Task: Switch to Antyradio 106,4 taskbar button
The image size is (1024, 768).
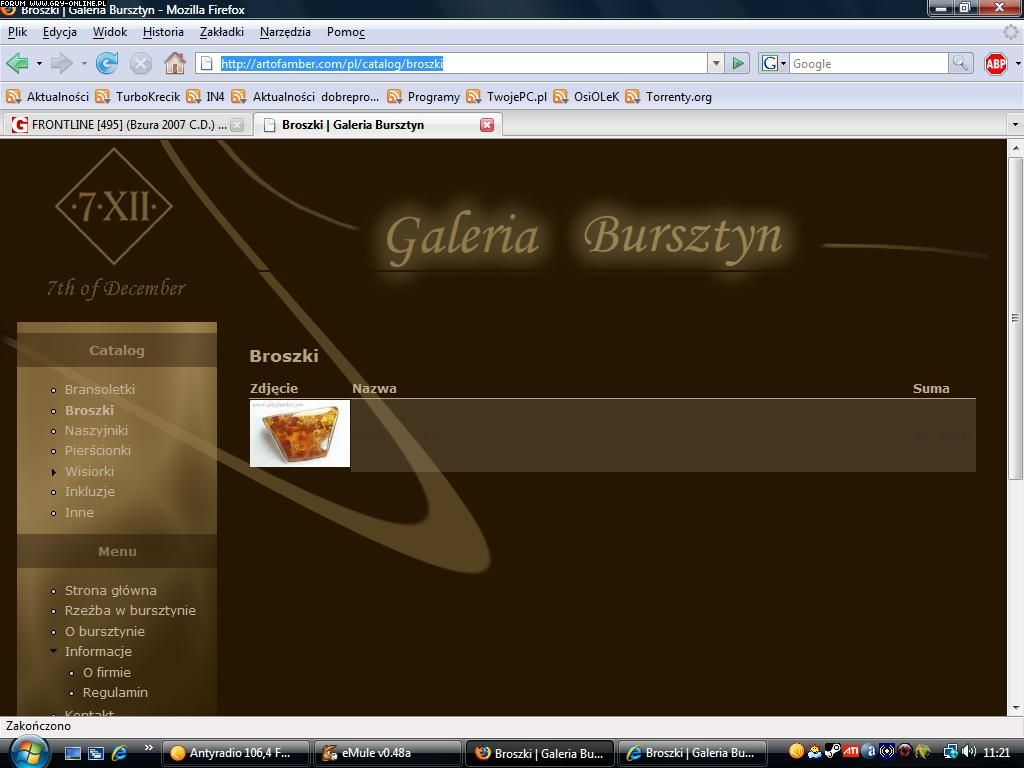Action: pyautogui.click(x=235, y=753)
